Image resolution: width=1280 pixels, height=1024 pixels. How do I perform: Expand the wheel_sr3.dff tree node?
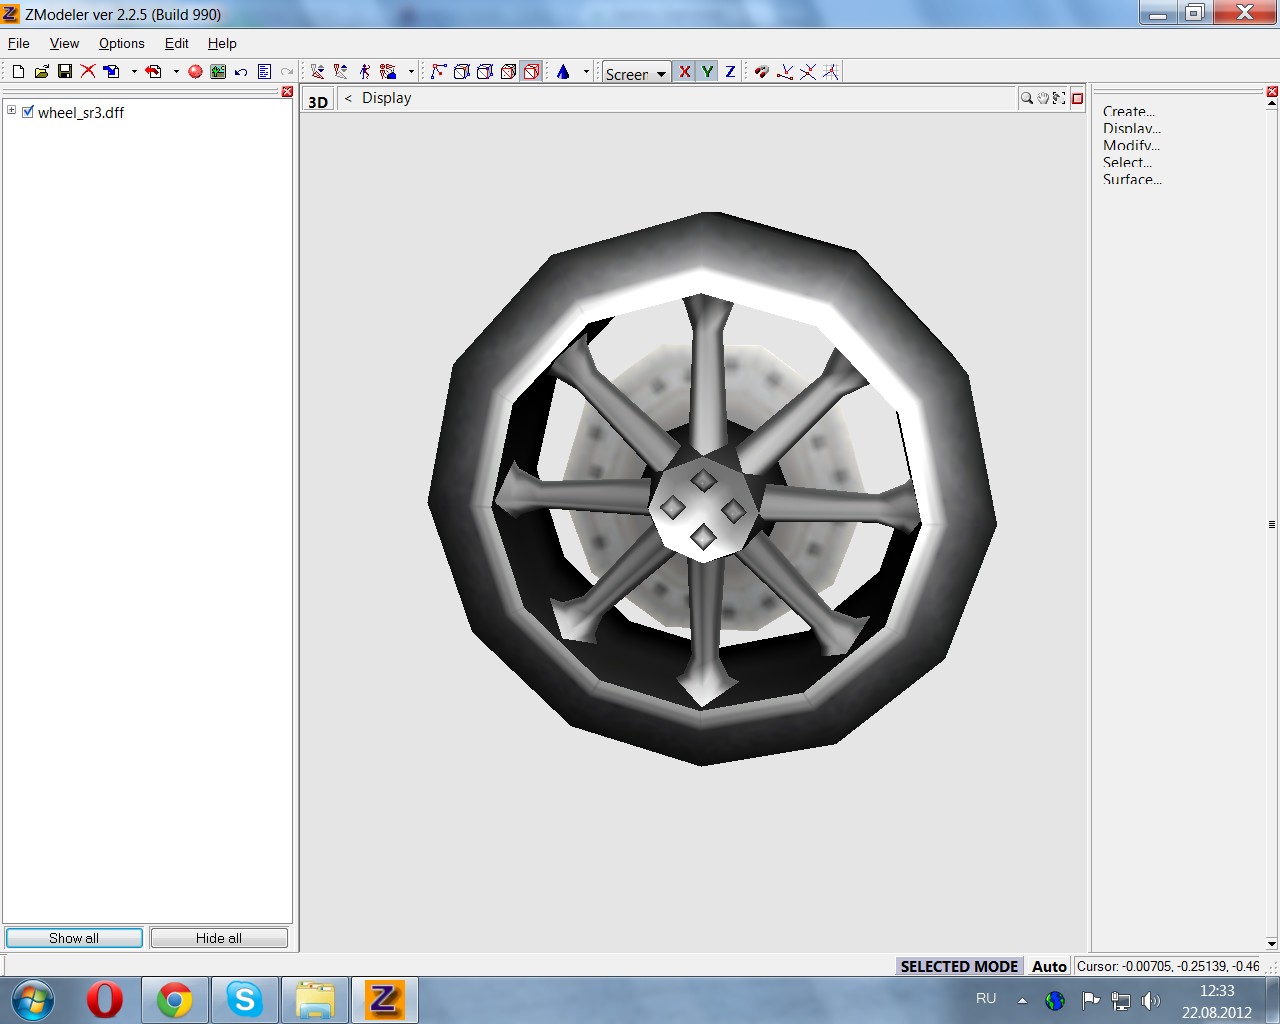pyautogui.click(x=11, y=111)
